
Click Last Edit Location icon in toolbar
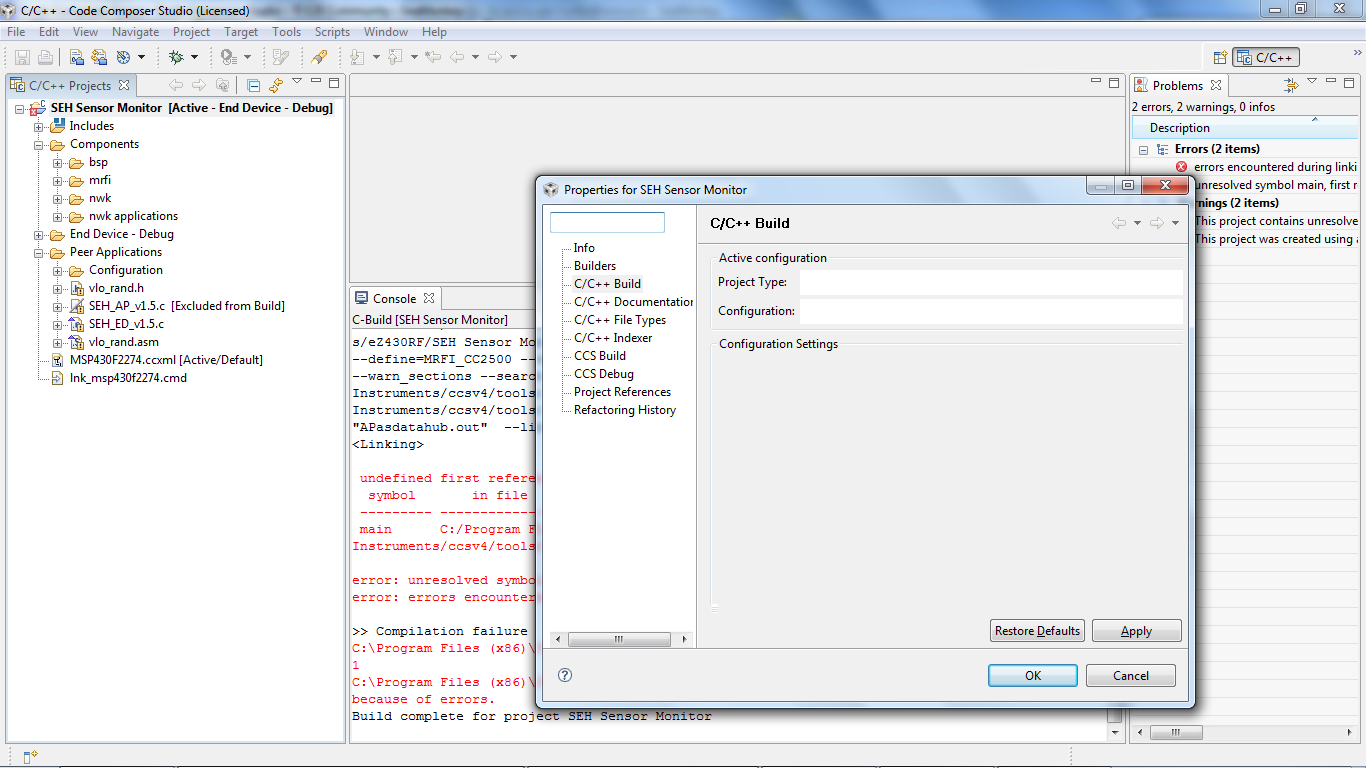click(x=433, y=57)
